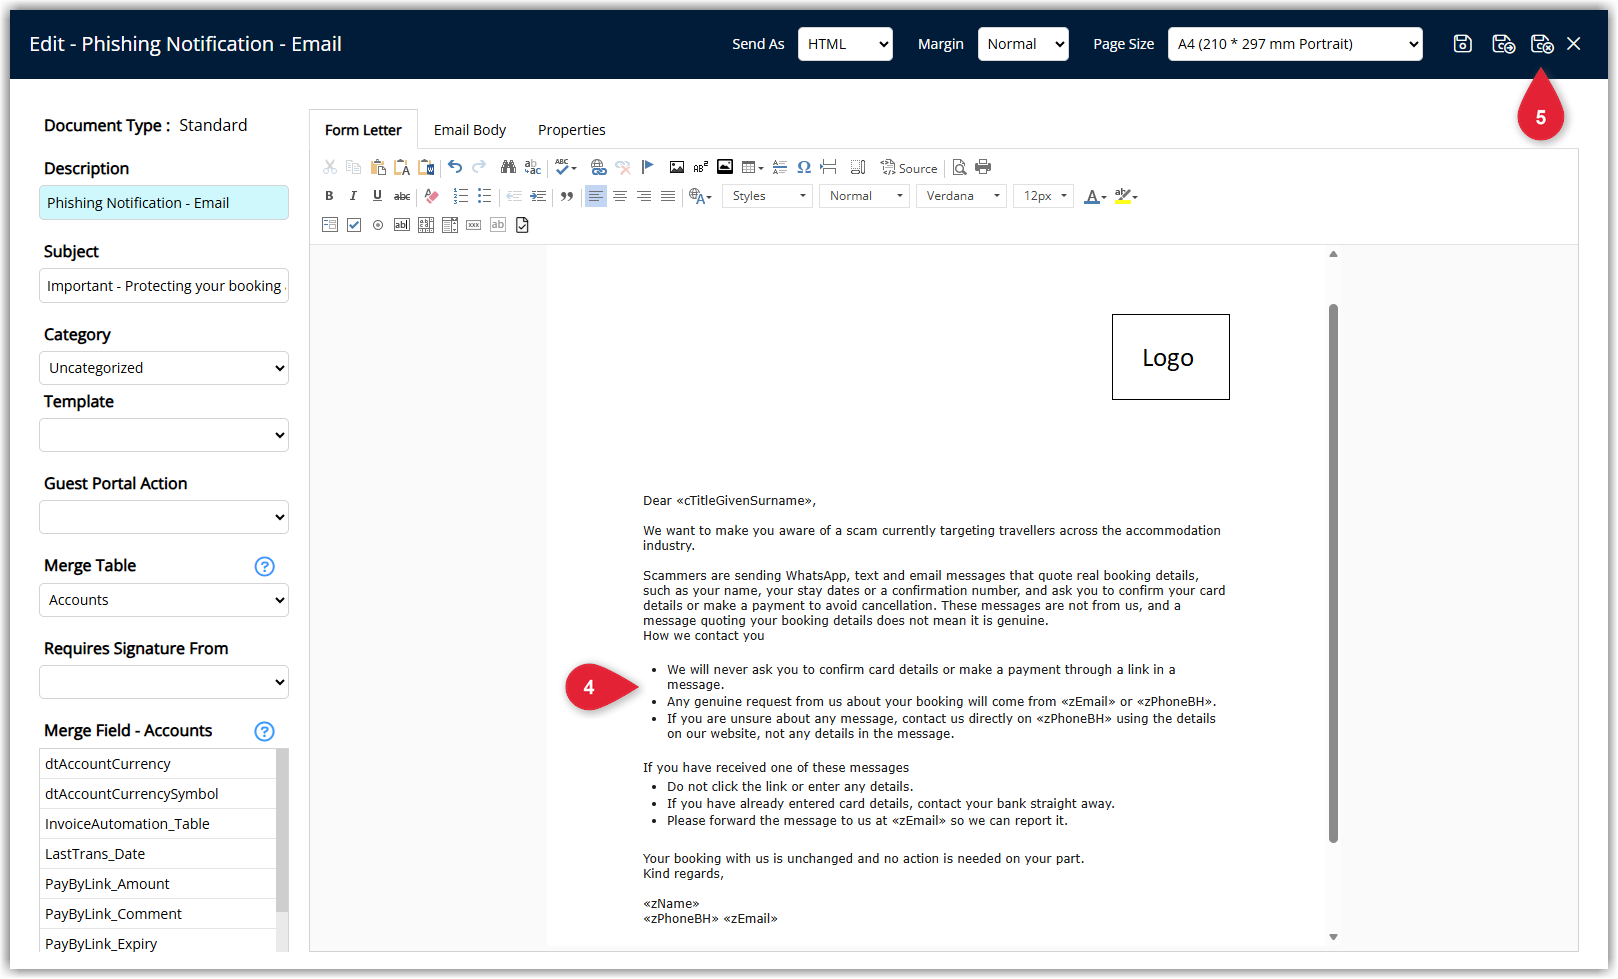This screenshot has width=1618, height=979.
Task: Open the background highlight color picker
Action: (1126, 196)
